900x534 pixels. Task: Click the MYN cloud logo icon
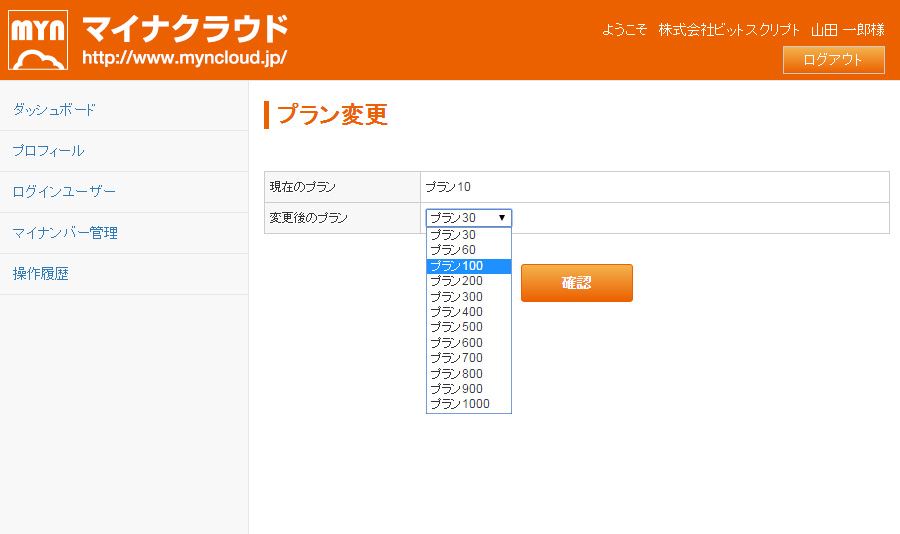[38, 40]
